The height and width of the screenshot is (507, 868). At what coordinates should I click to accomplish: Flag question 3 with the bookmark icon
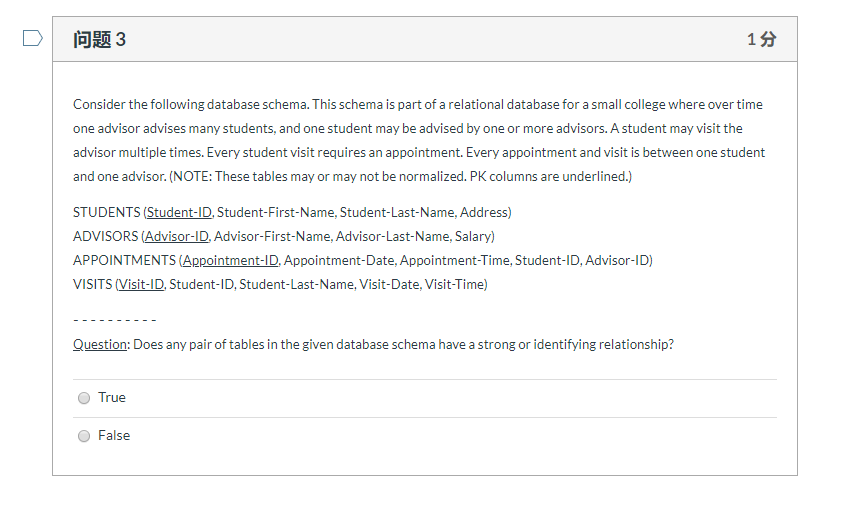coord(33,38)
